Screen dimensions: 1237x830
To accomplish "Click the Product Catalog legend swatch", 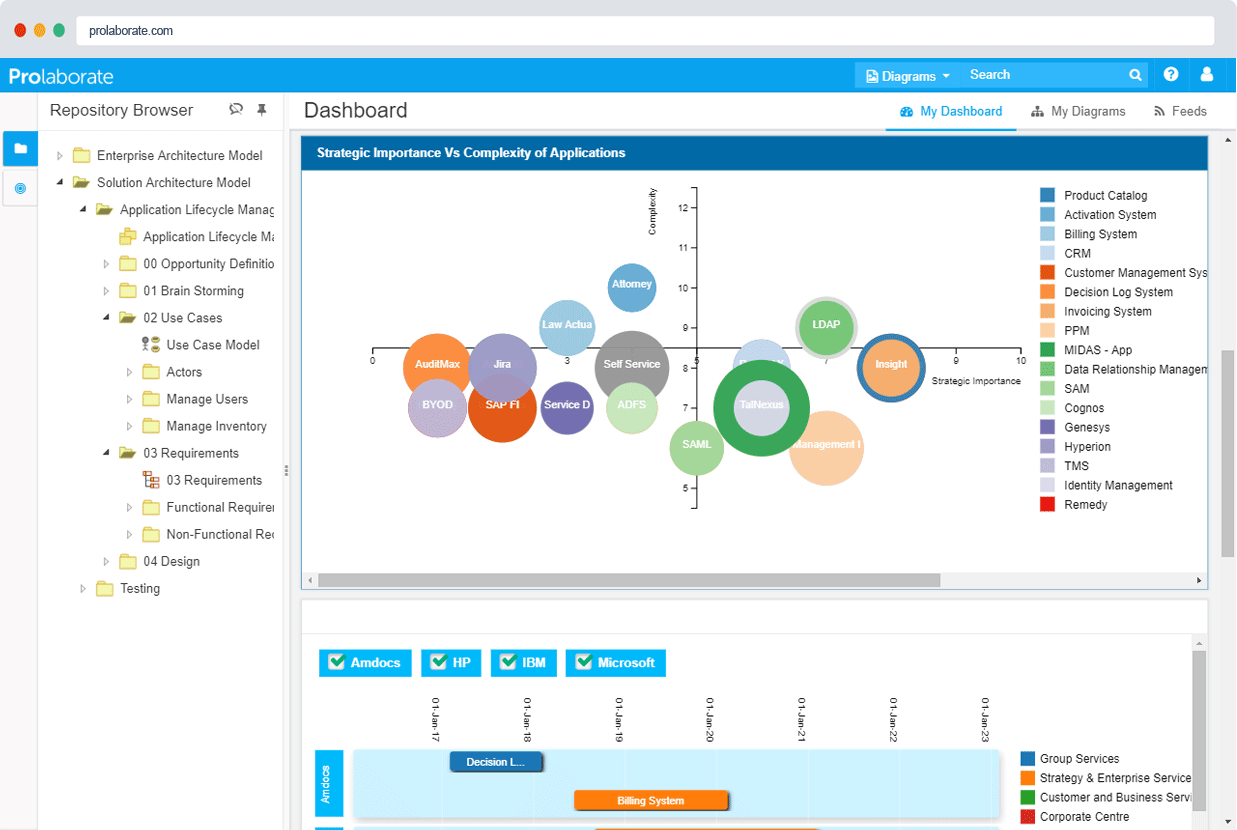I will pyautogui.click(x=1047, y=195).
